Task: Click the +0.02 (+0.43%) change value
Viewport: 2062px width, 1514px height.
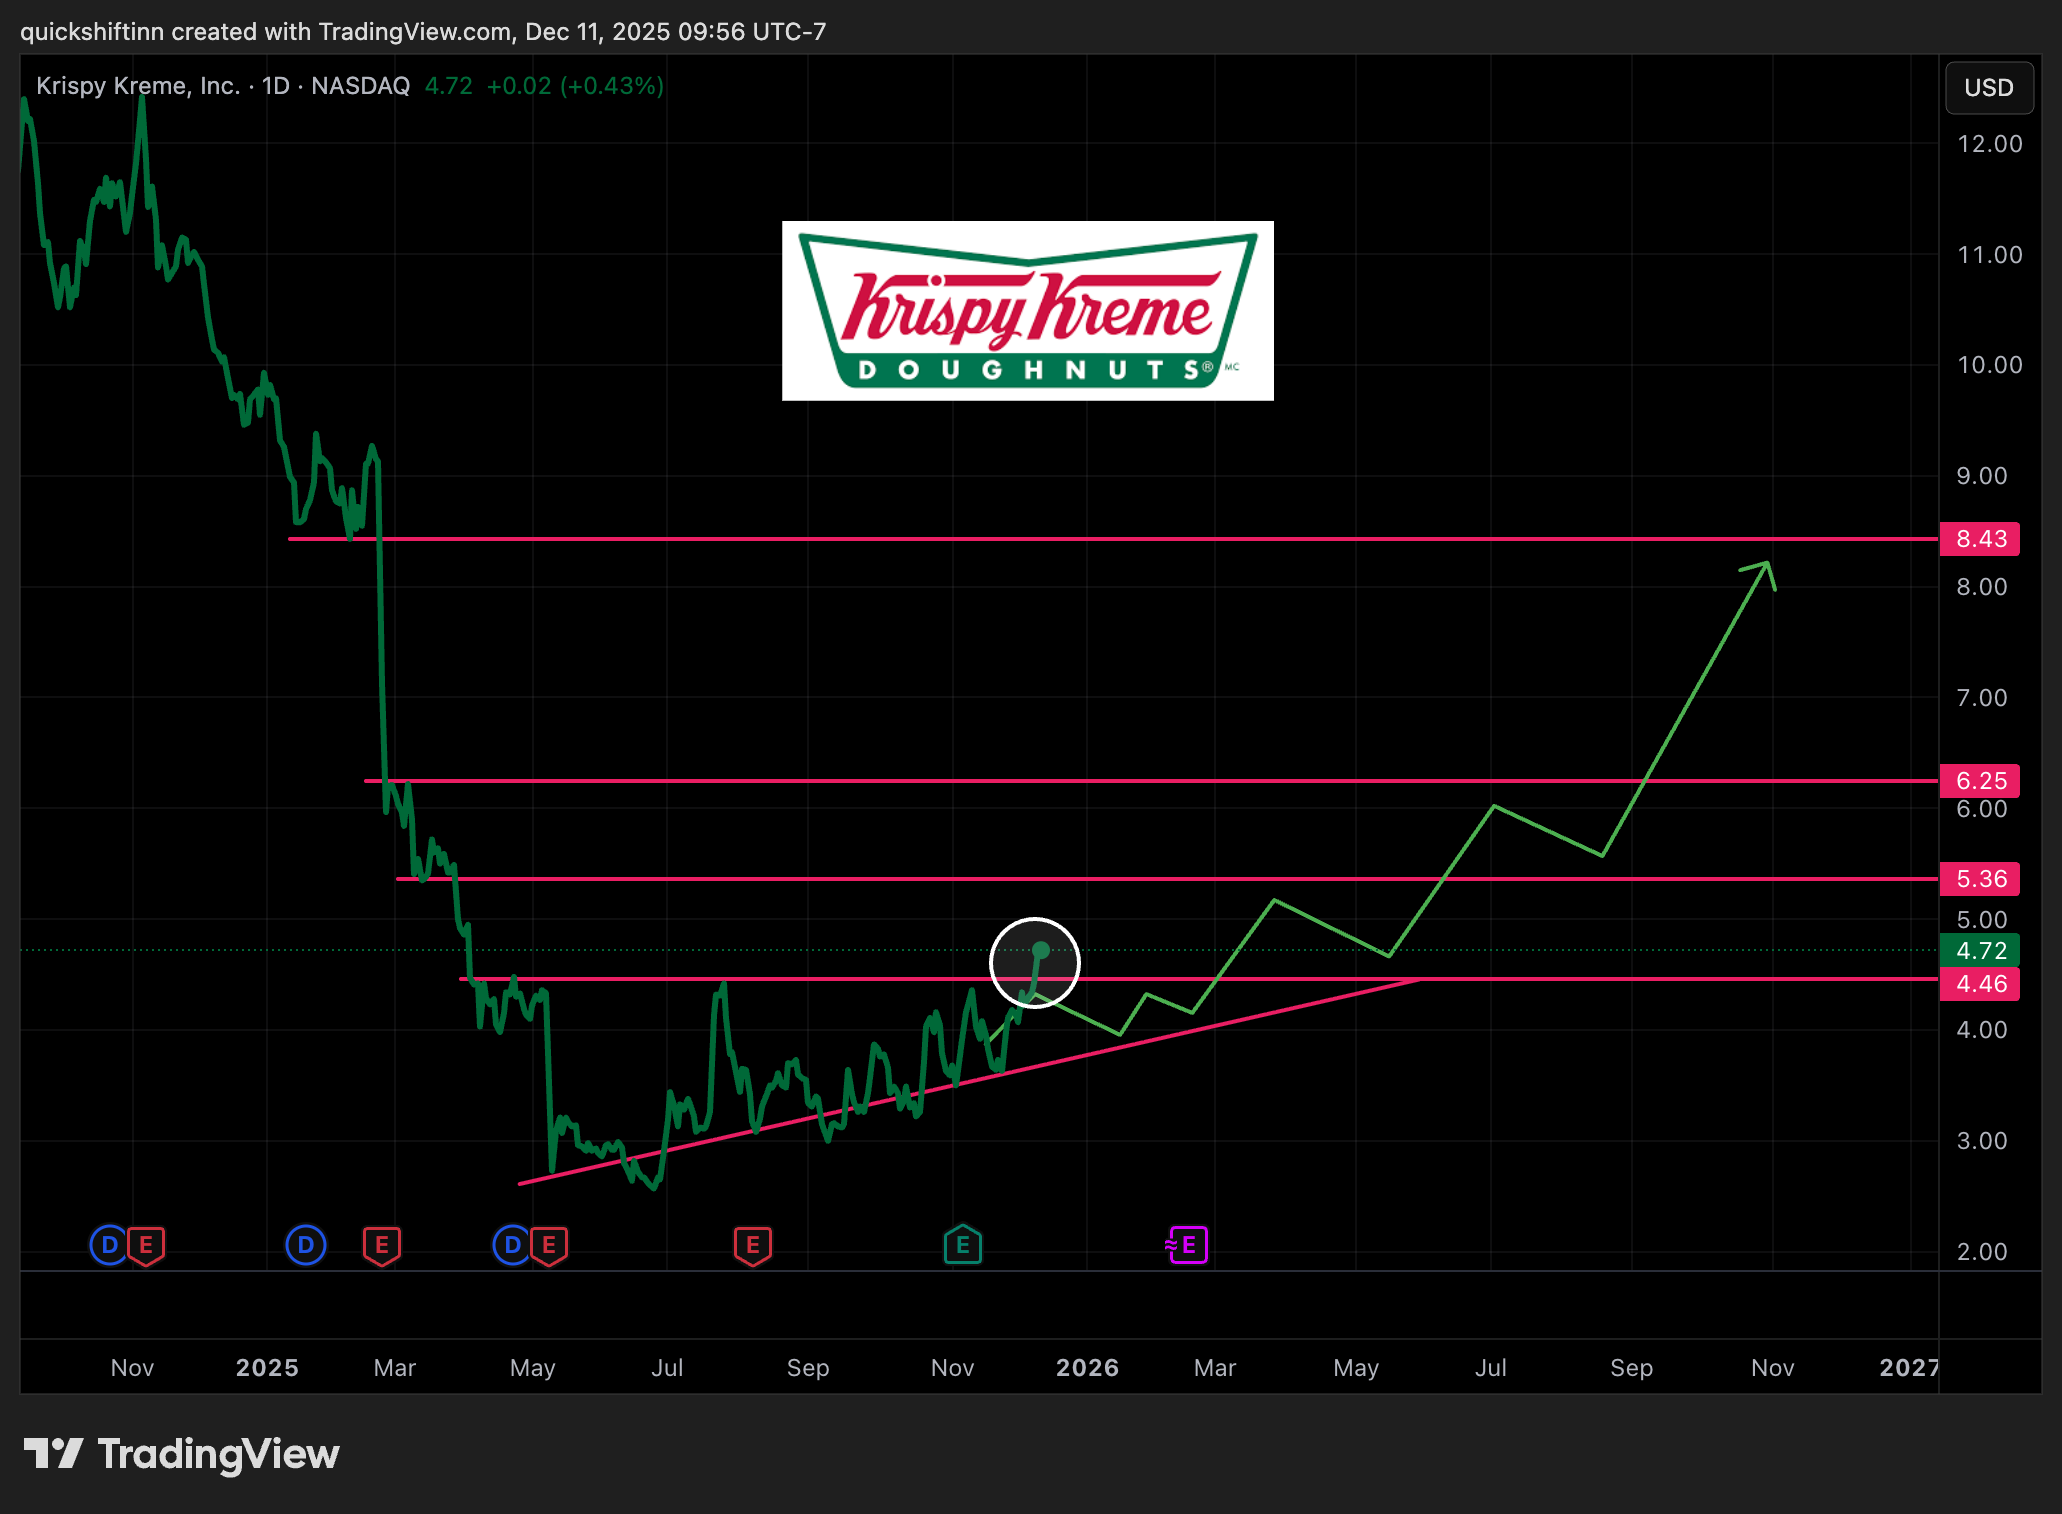Action: click(575, 86)
